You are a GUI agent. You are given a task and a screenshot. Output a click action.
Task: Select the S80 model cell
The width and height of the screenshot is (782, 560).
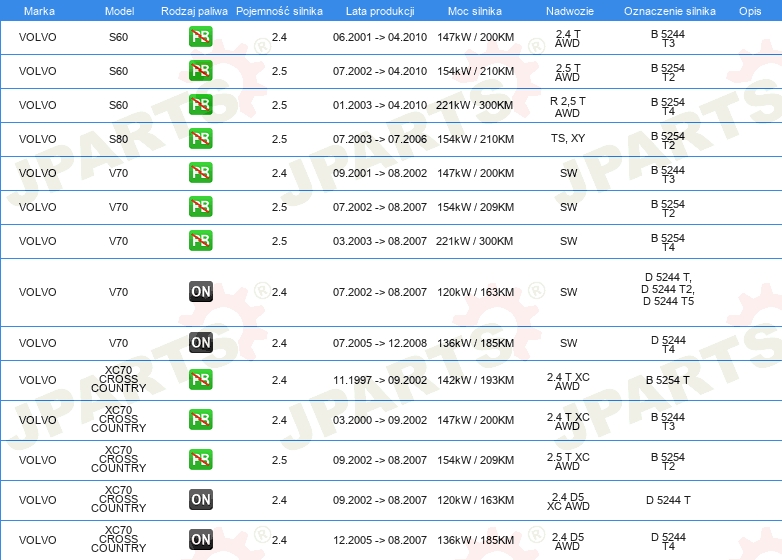[119, 139]
